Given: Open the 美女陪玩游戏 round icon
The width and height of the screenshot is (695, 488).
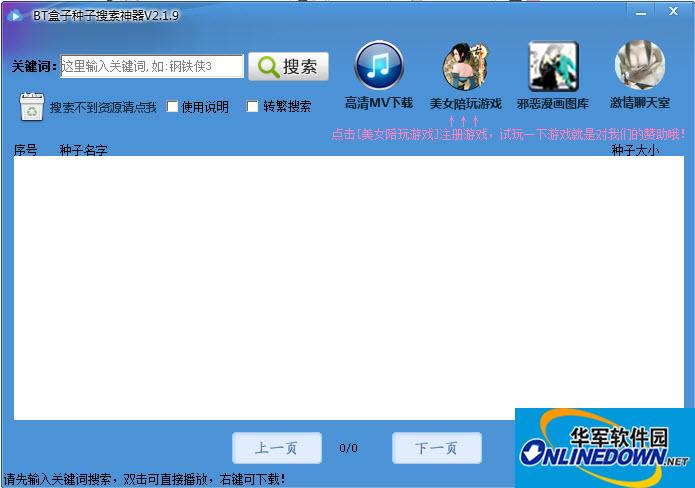Looking at the screenshot, I should click(x=465, y=66).
